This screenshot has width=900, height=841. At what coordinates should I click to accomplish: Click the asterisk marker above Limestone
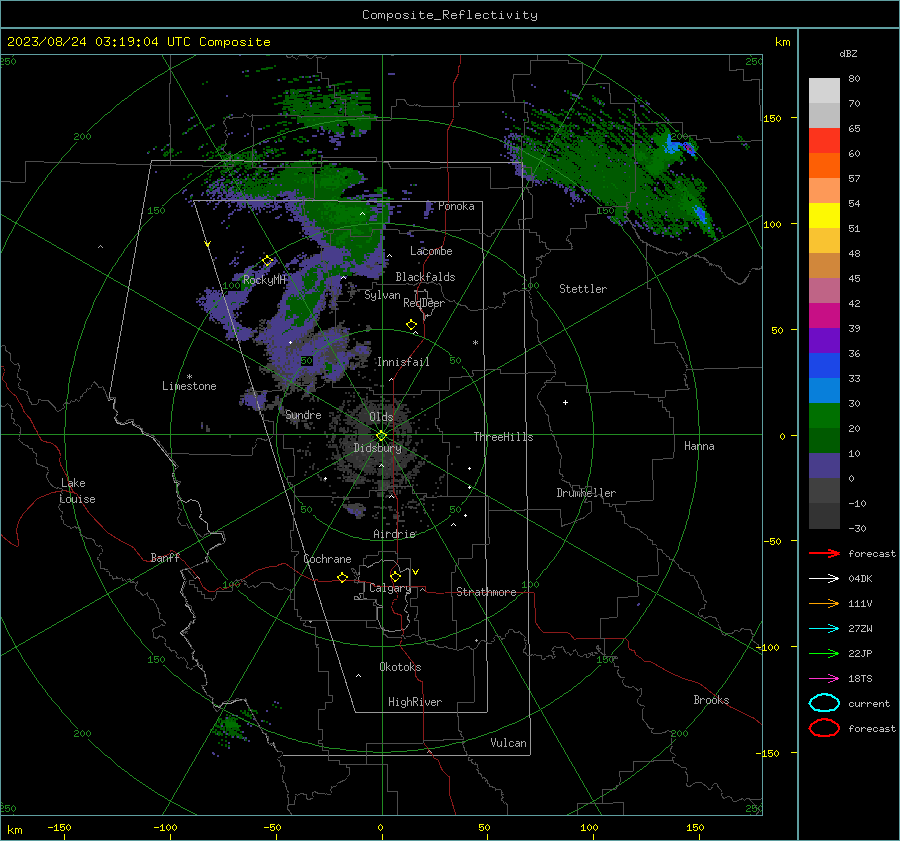[x=189, y=377]
